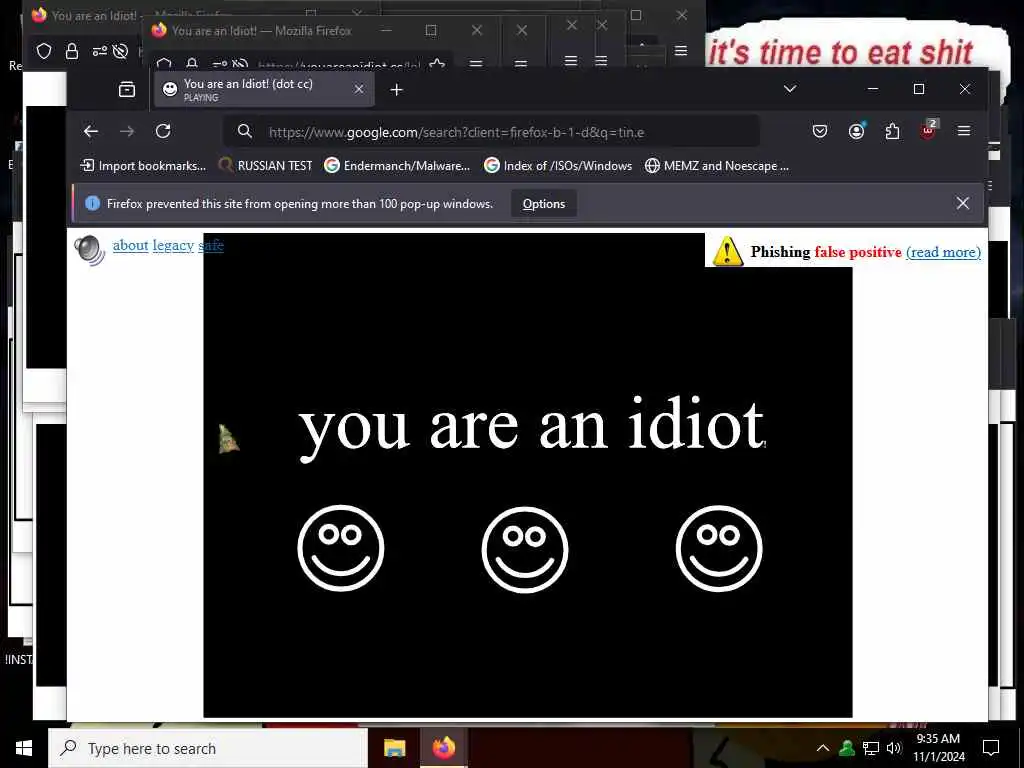Select the You are an Idiot! (dot cc) tab

(x=264, y=89)
